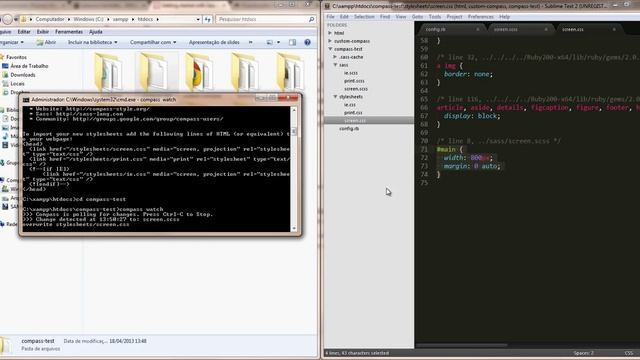Collapse the sass folder
640x360 pixels.
(x=335, y=65)
